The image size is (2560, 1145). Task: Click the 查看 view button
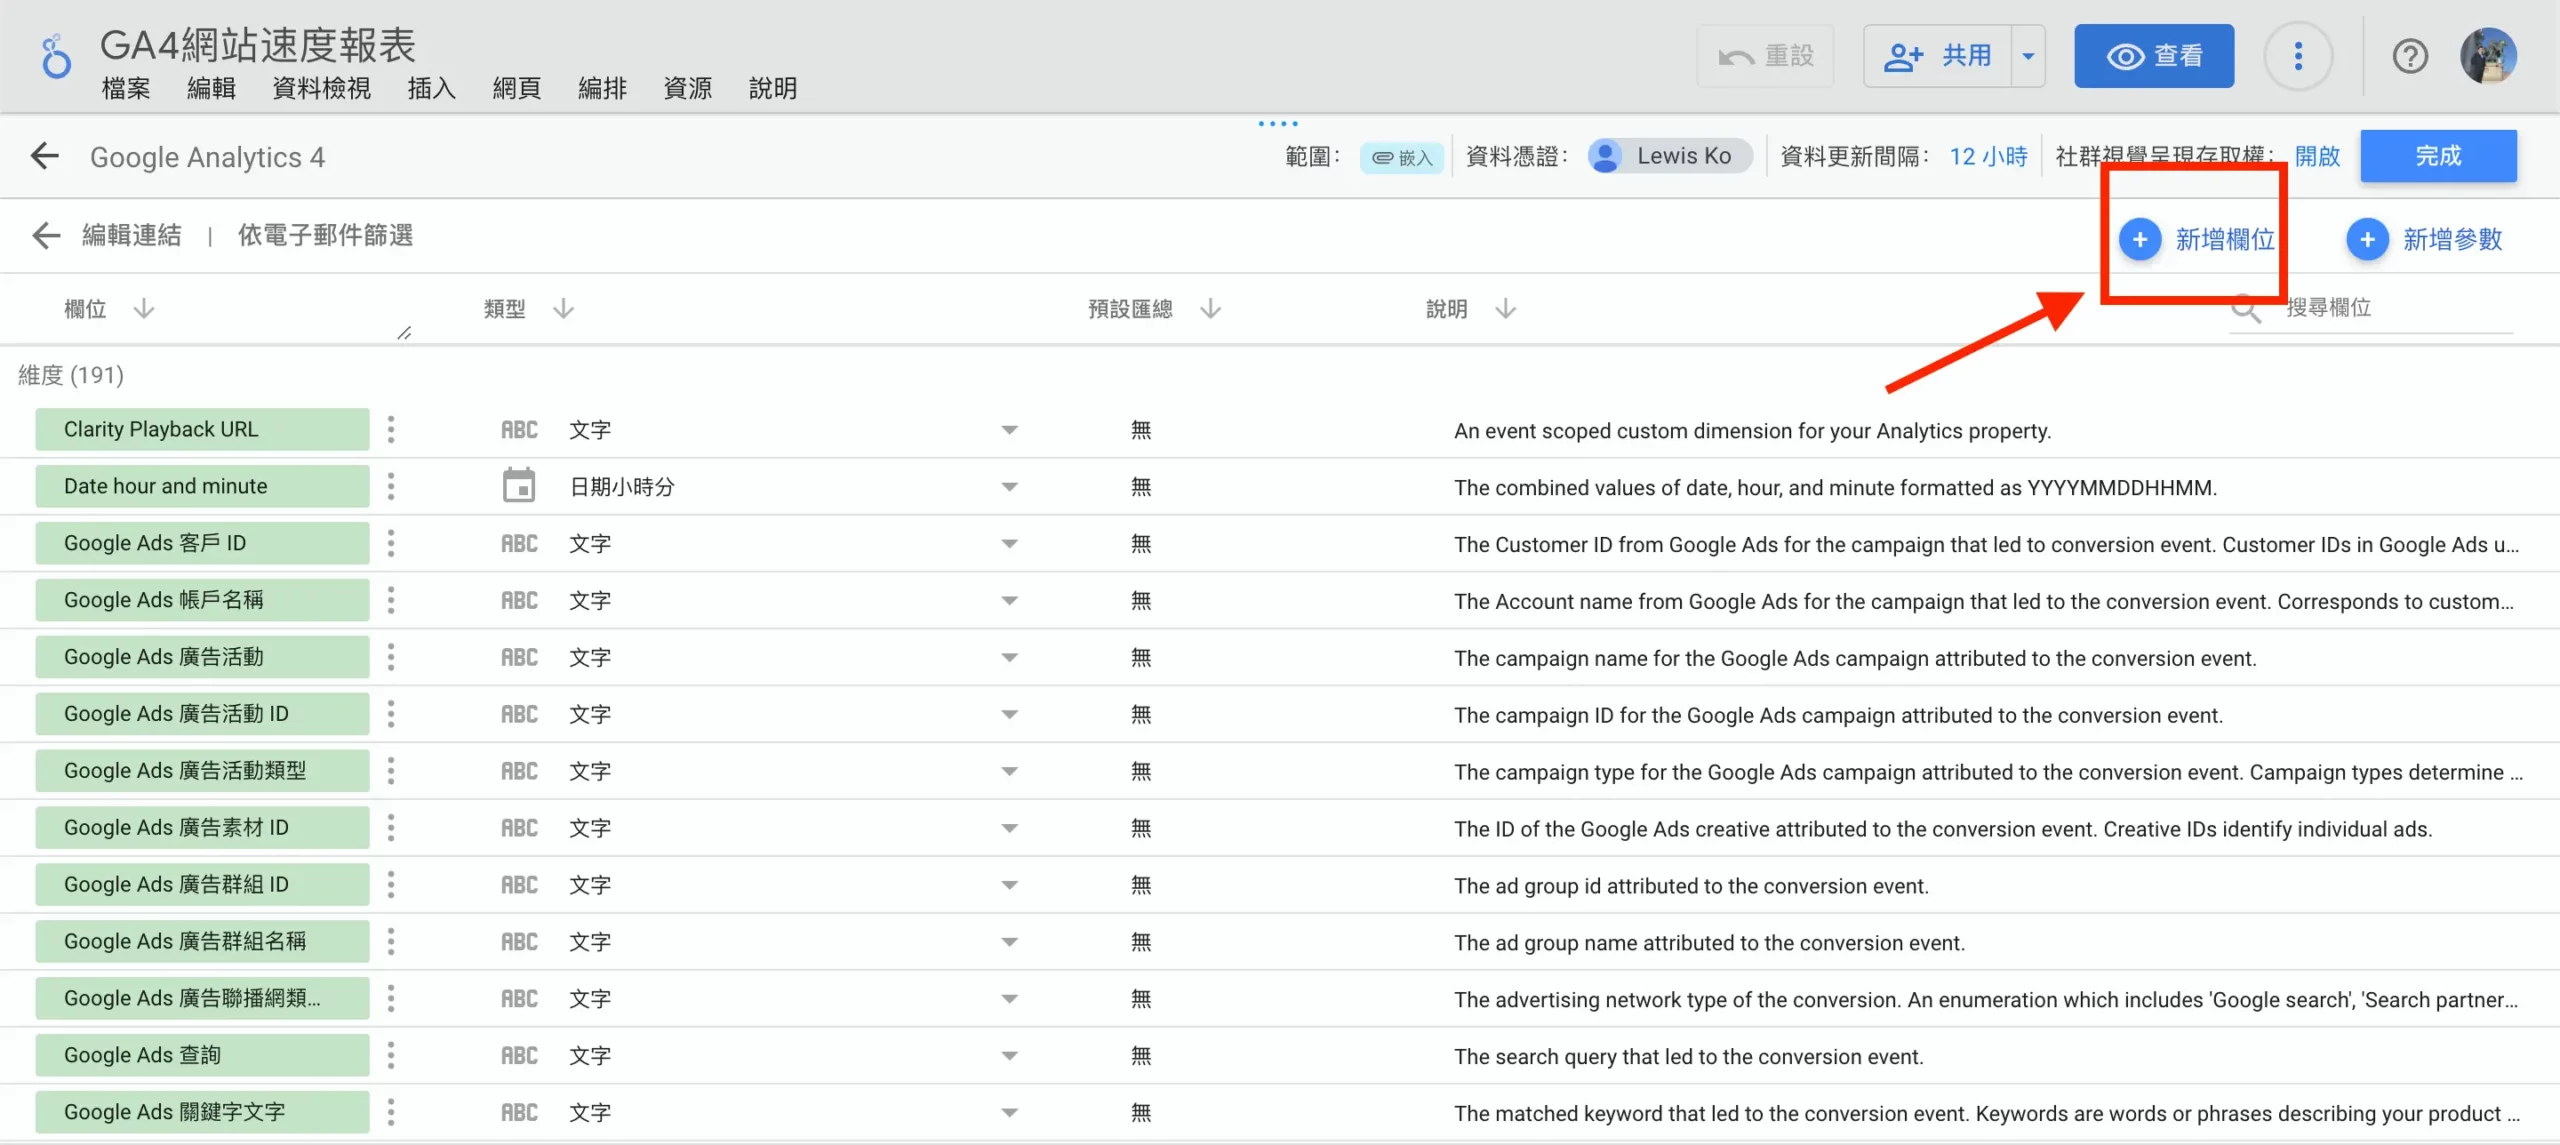point(2153,56)
